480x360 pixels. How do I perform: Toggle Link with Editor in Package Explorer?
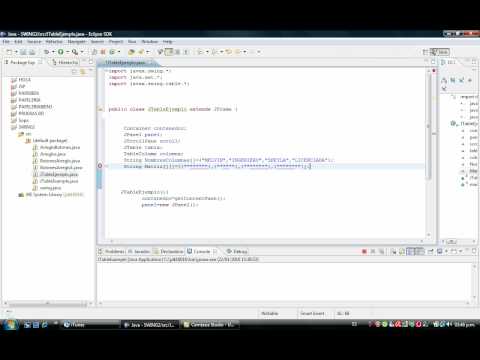pos(83,71)
